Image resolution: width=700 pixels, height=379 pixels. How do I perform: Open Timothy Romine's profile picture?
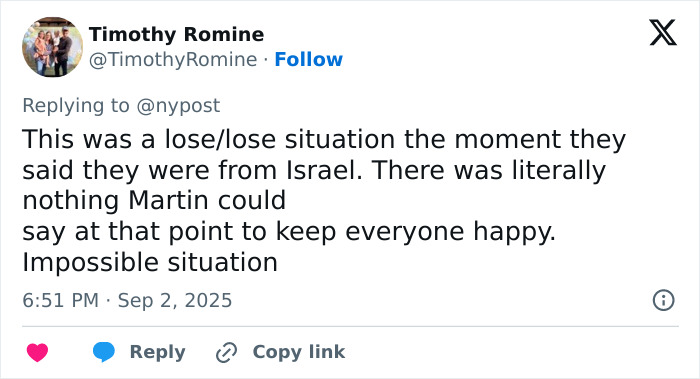click(x=53, y=47)
